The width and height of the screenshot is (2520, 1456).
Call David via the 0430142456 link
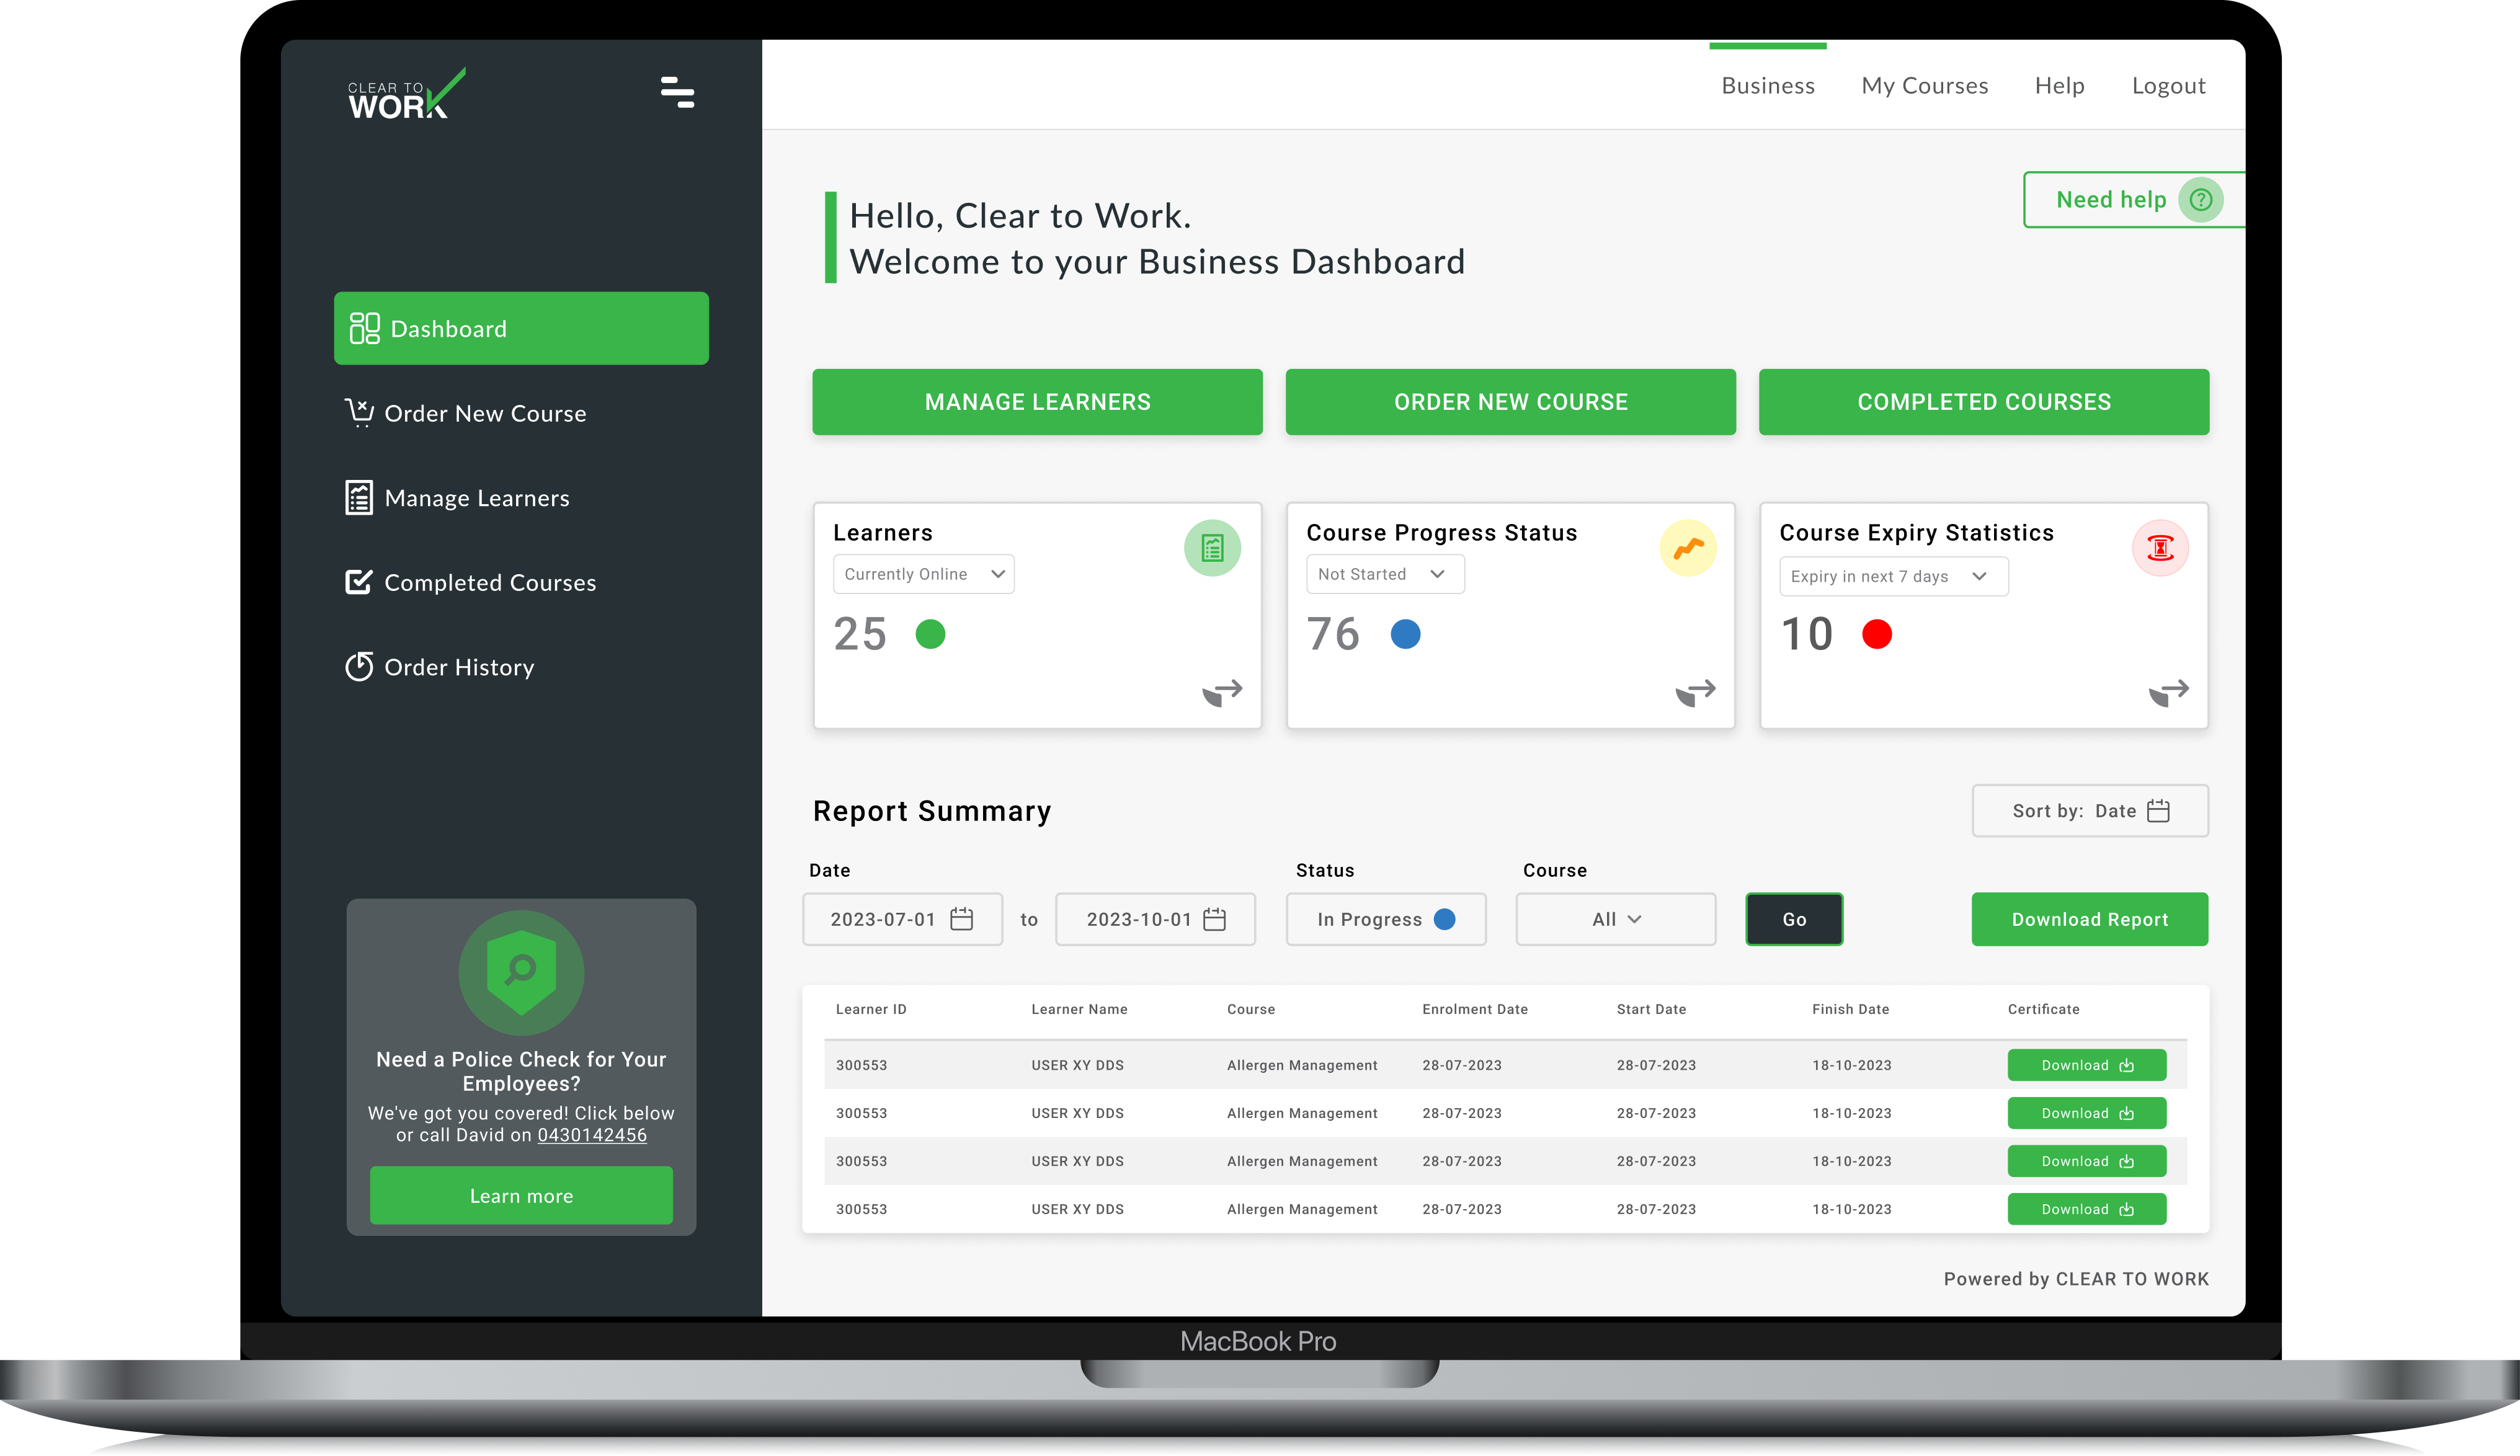coord(592,1135)
